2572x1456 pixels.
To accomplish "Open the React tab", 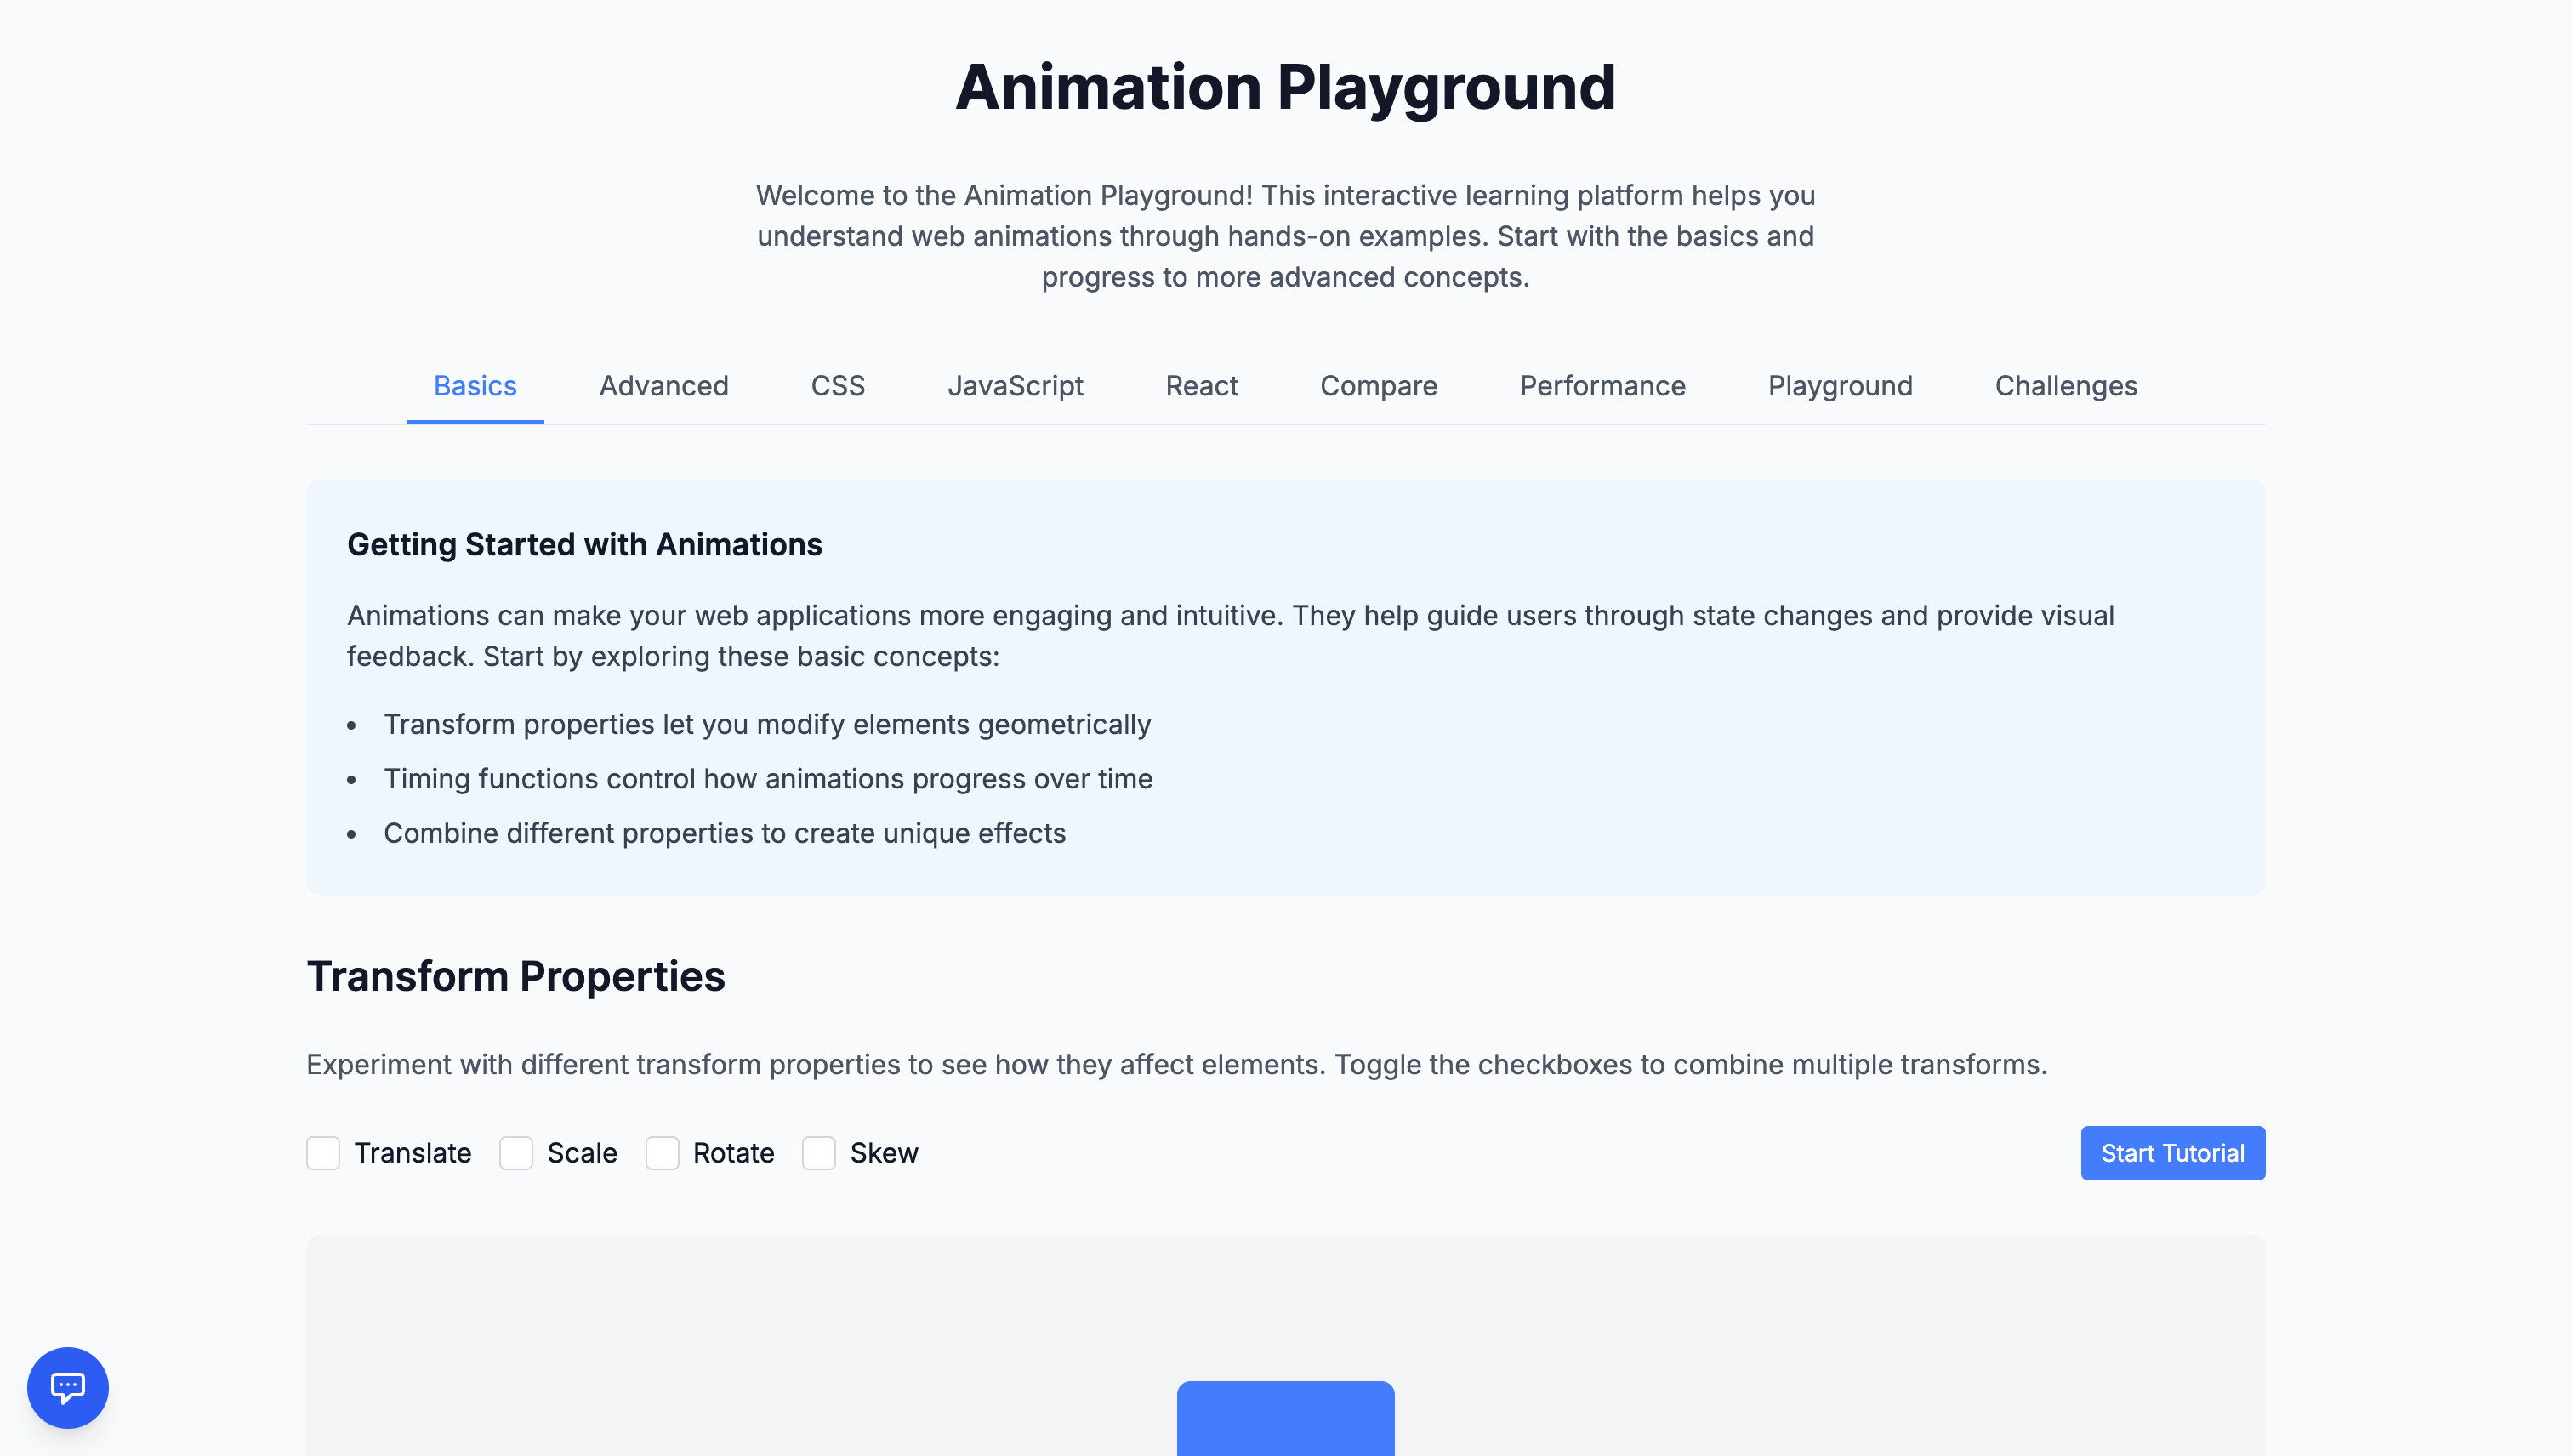I will pos(1202,386).
